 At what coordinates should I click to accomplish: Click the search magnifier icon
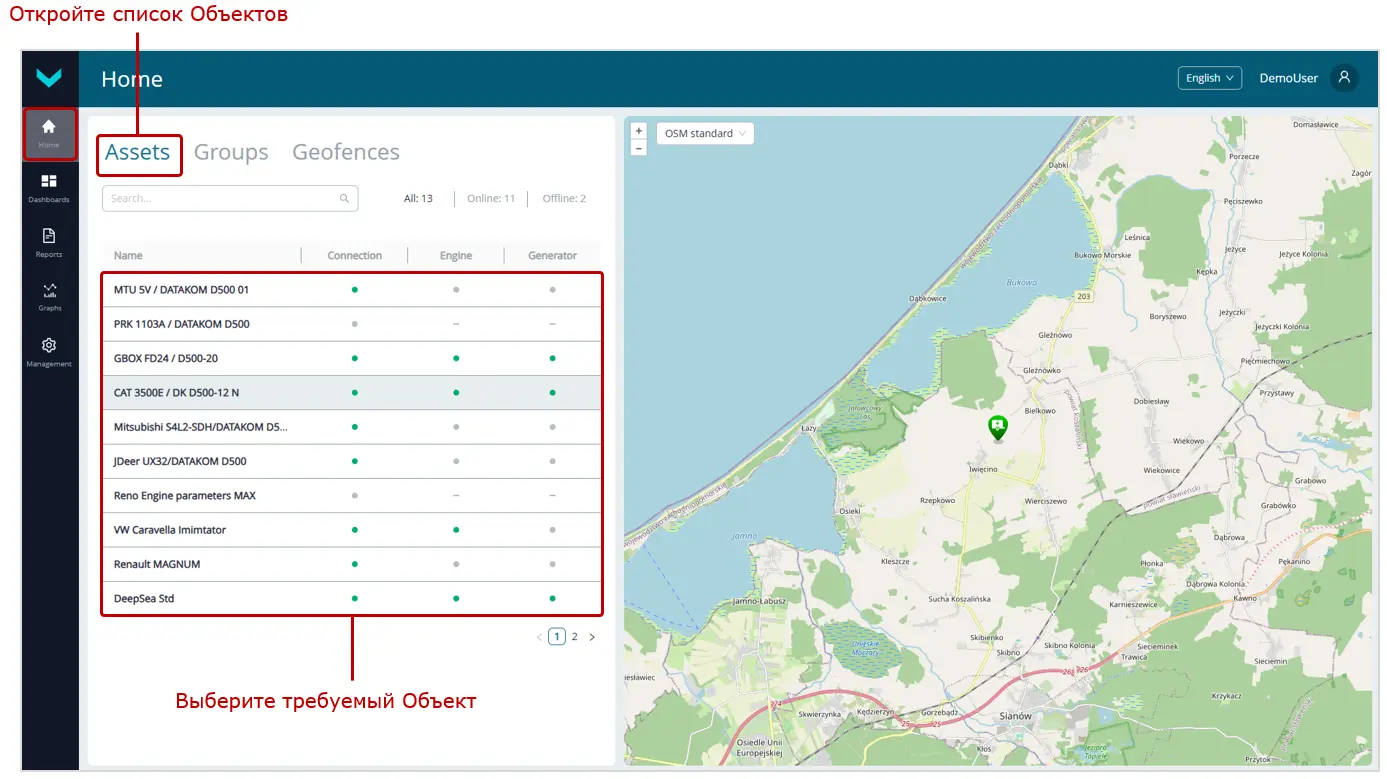[x=344, y=199]
